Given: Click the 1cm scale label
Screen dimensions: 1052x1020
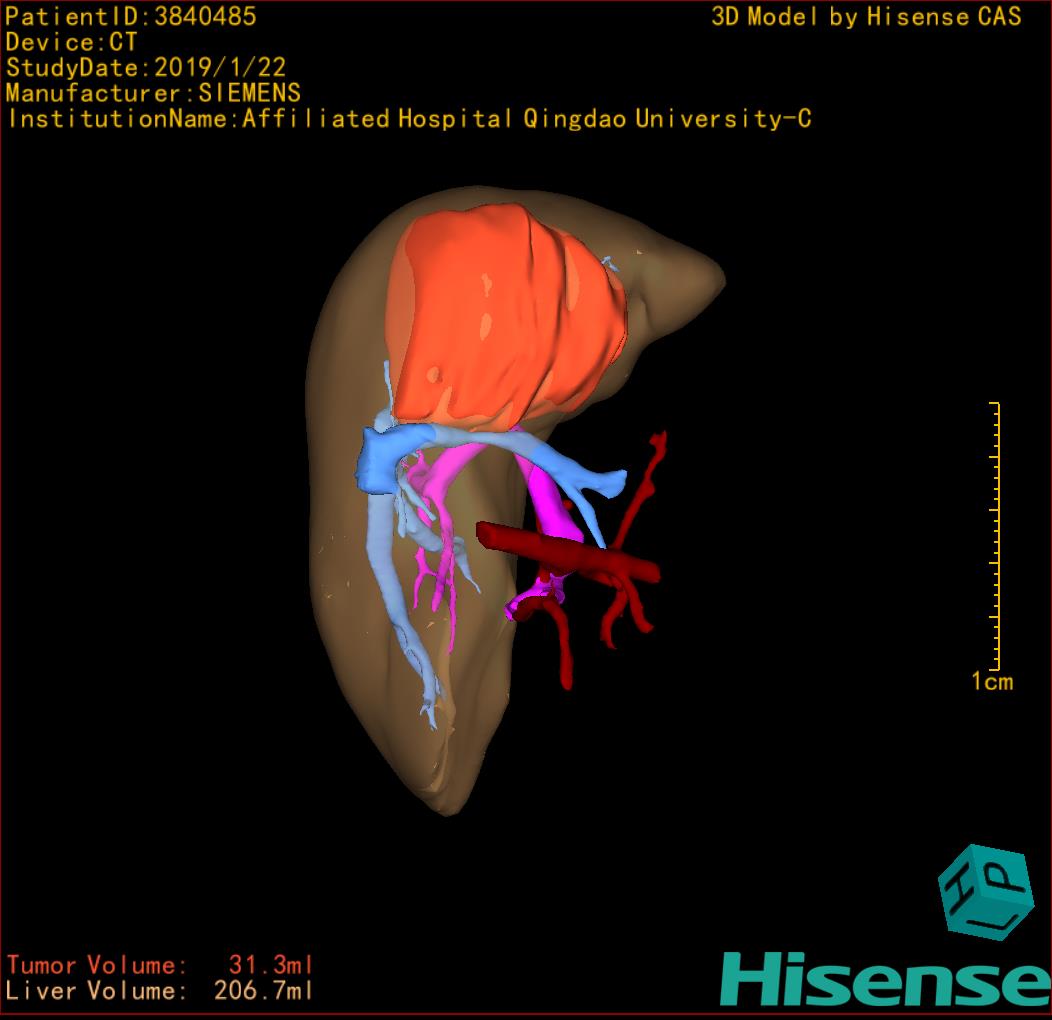Looking at the screenshot, I should [x=992, y=682].
